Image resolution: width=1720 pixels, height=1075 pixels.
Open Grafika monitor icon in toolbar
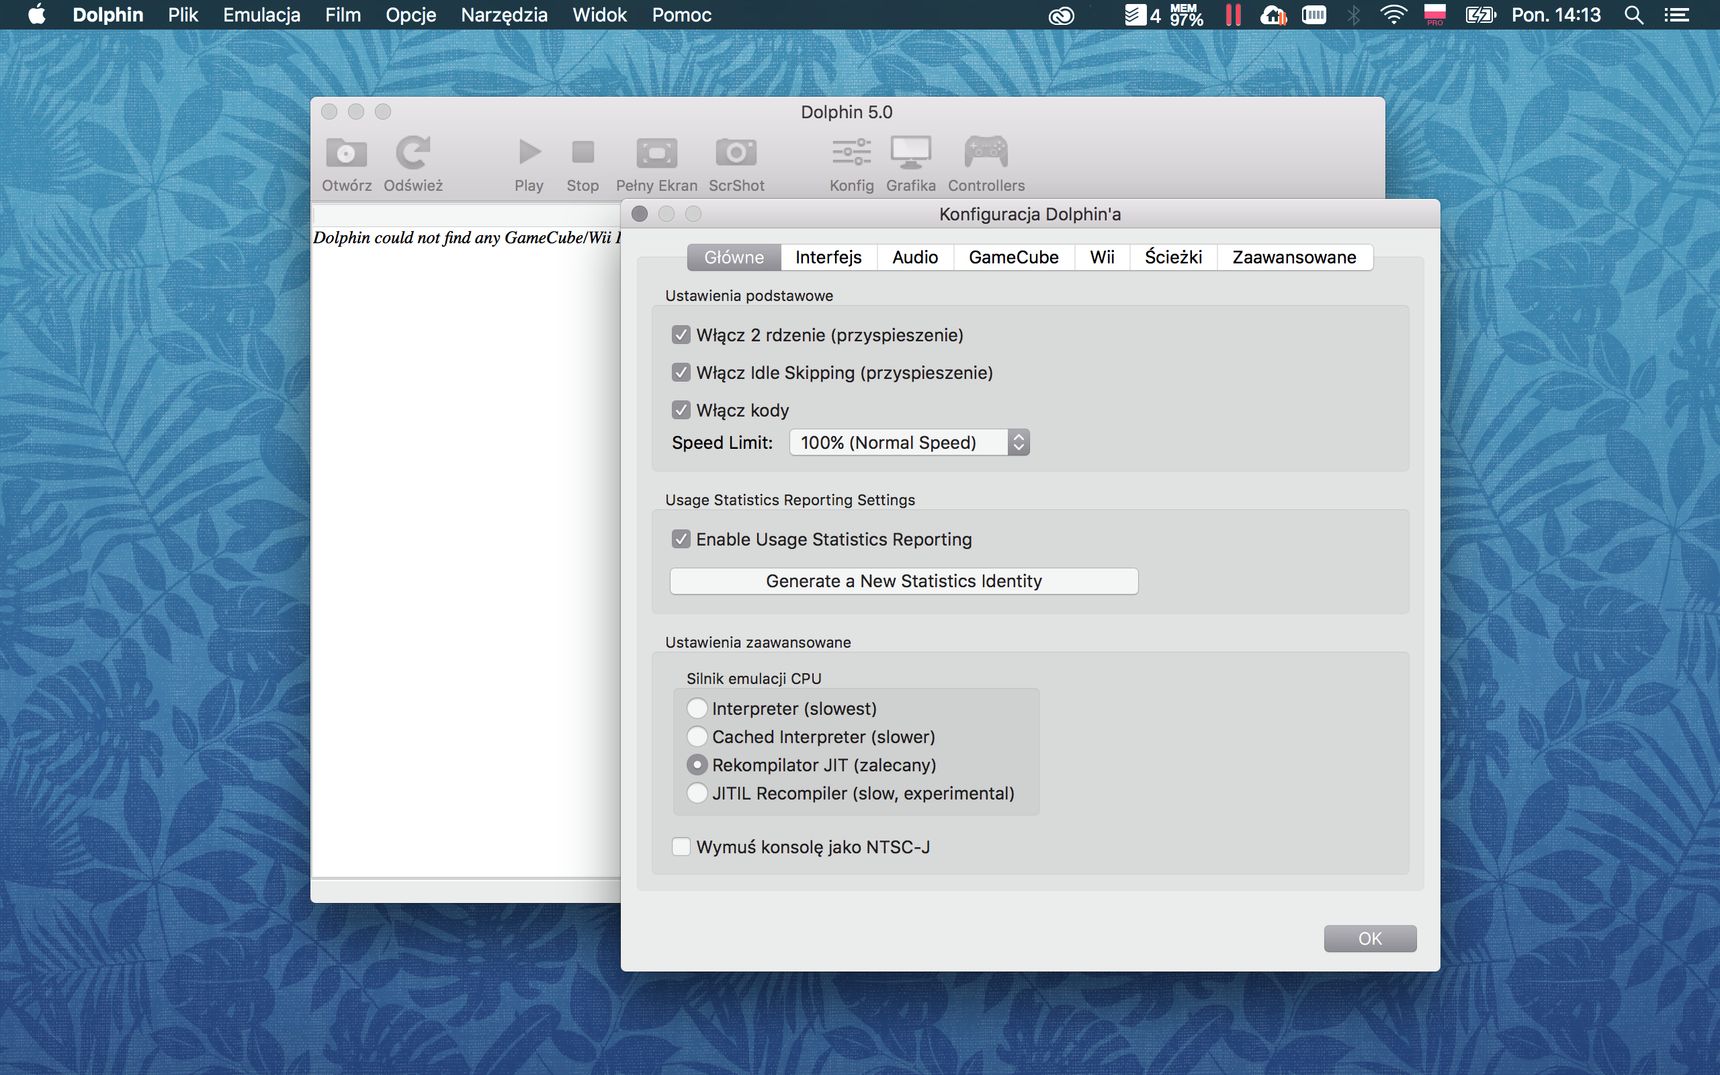(x=911, y=152)
